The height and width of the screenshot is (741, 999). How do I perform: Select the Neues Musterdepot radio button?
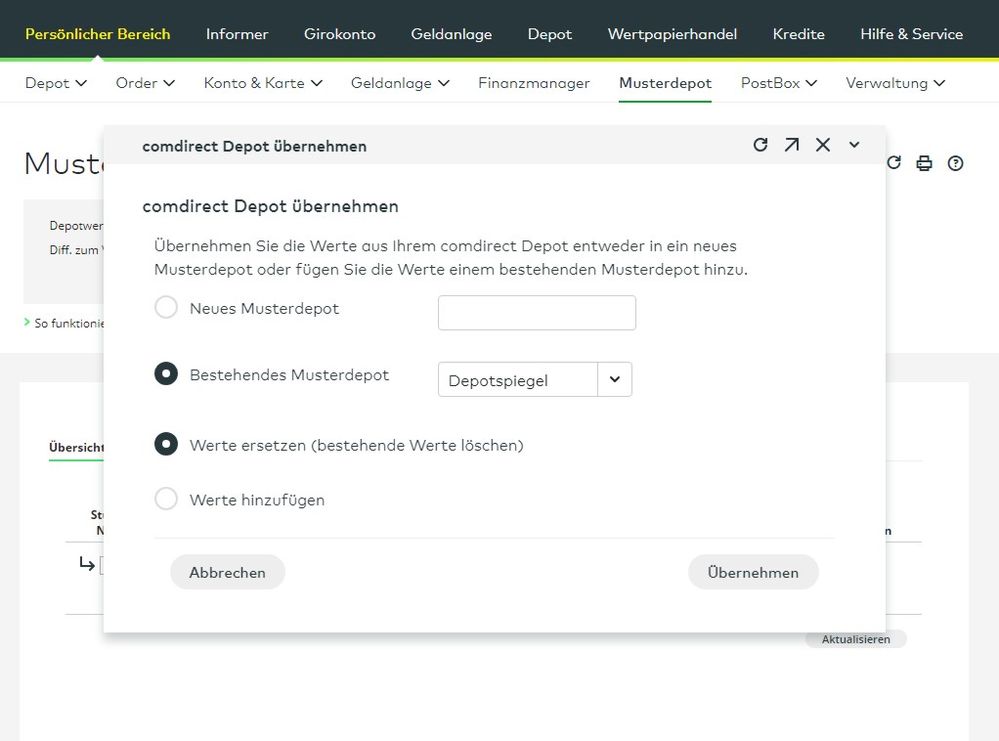pos(166,308)
